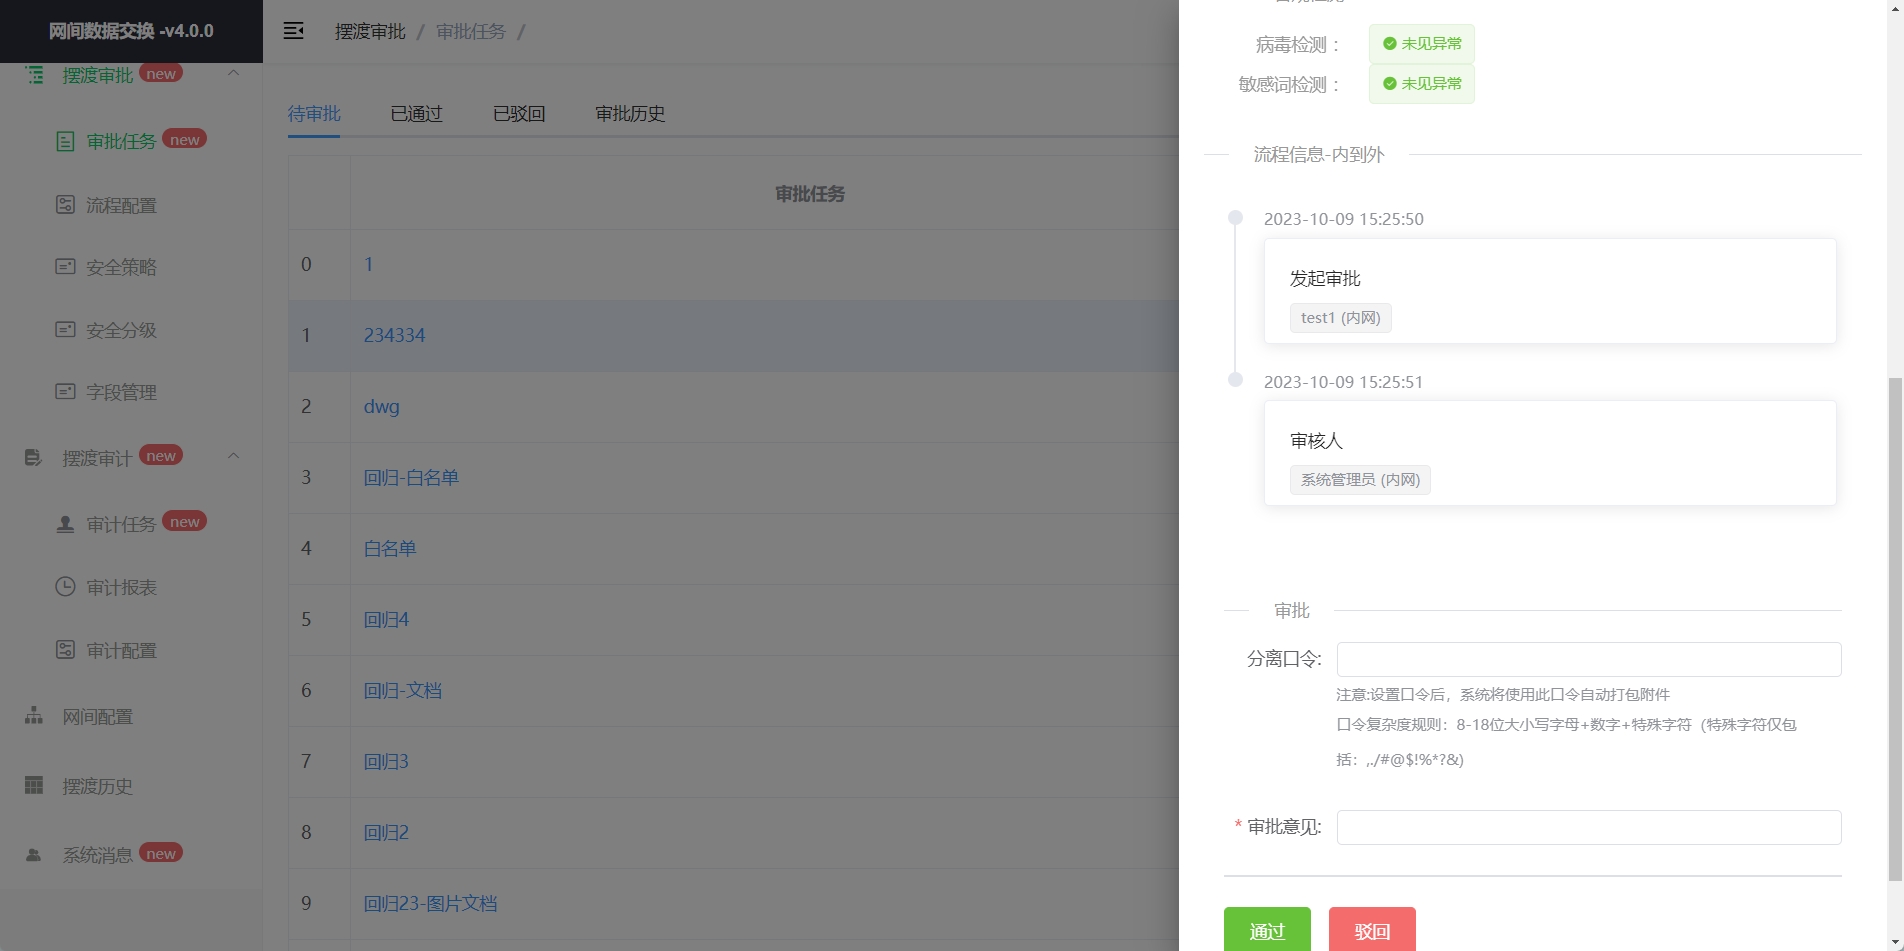Open the 回归-白名单 task link
This screenshot has width=1904, height=951.
point(411,478)
